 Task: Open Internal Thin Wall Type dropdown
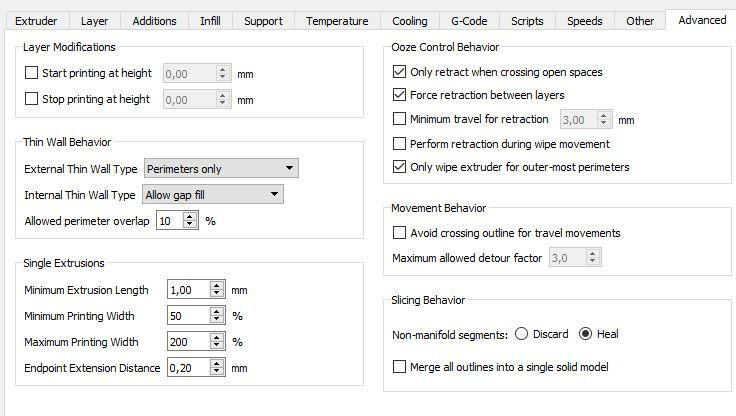212,194
